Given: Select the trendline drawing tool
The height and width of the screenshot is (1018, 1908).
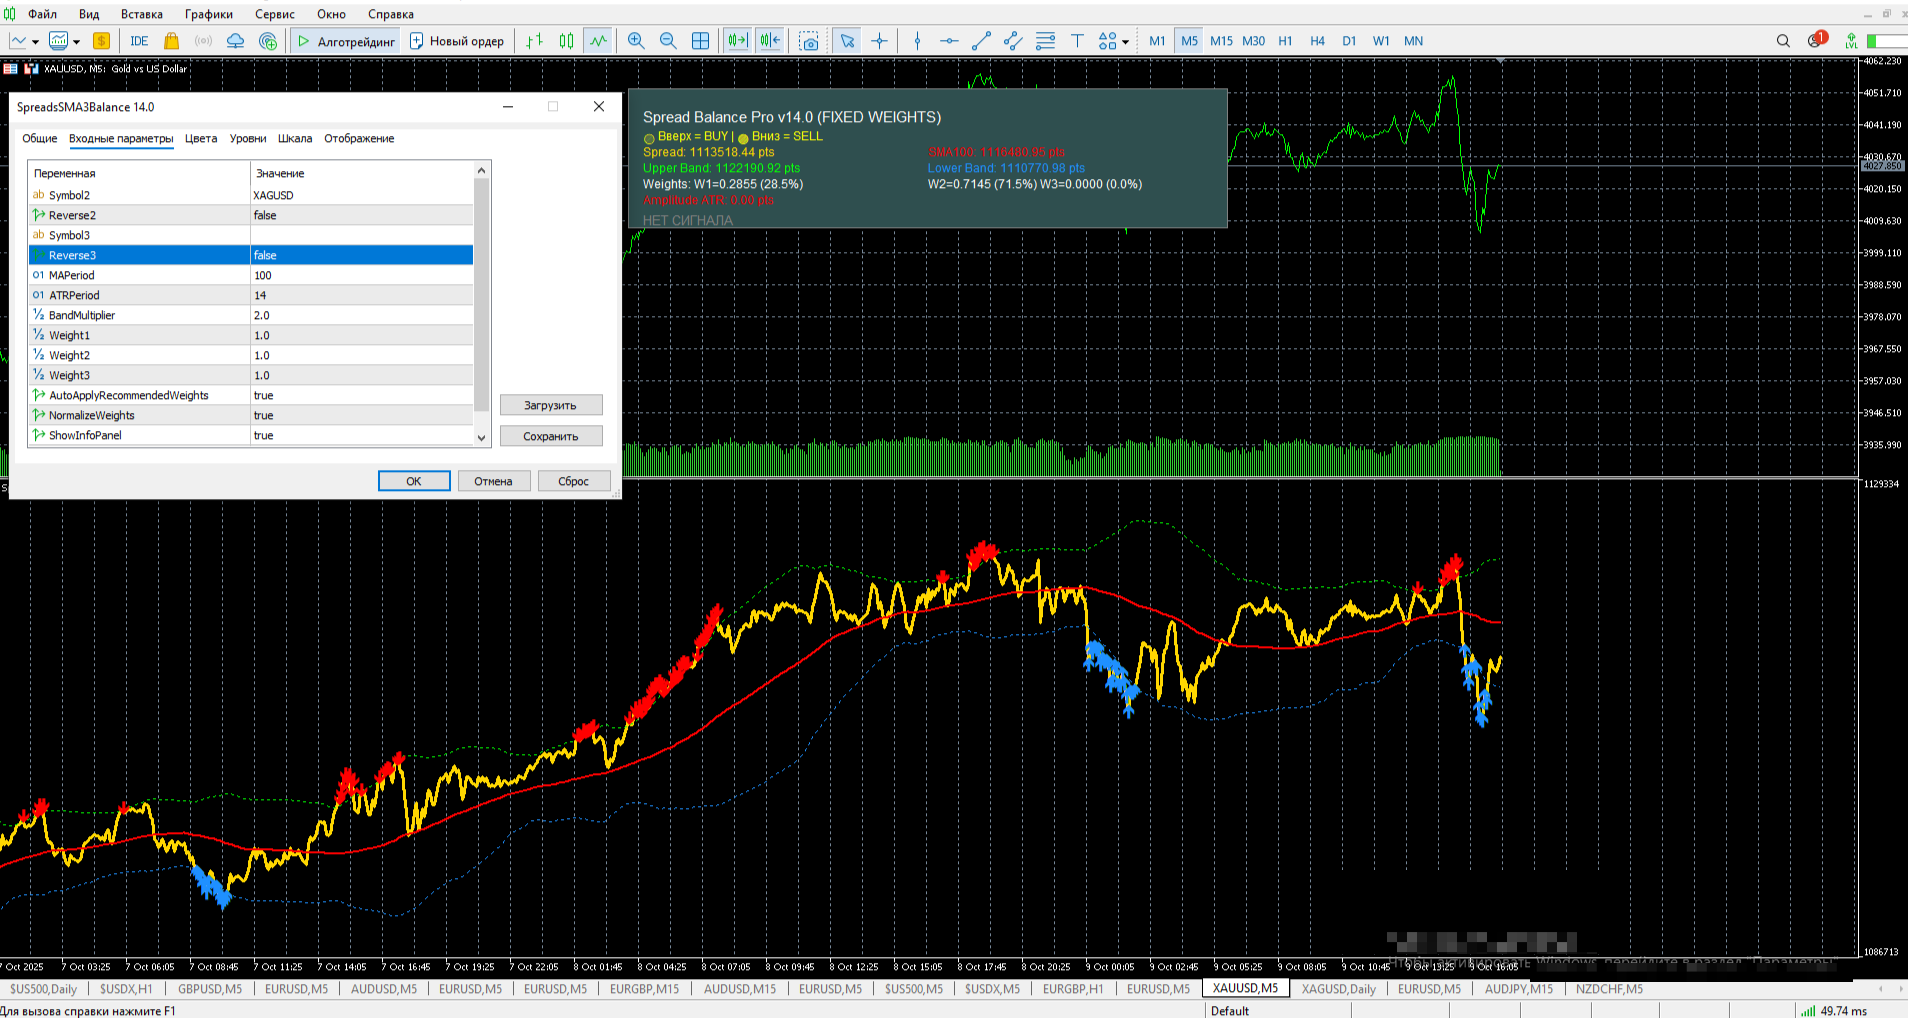Looking at the screenshot, I should coord(981,41).
